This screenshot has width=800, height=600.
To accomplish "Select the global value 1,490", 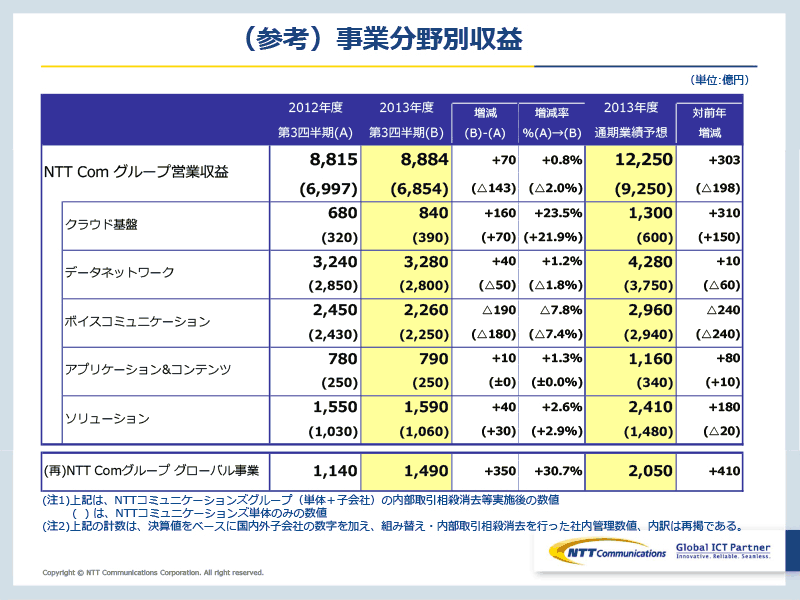I will [426, 471].
